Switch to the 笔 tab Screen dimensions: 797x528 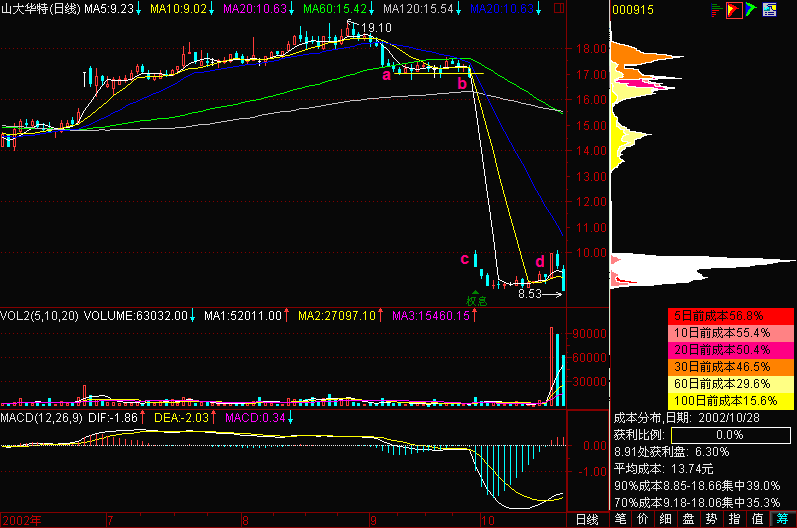pyautogui.click(x=621, y=519)
